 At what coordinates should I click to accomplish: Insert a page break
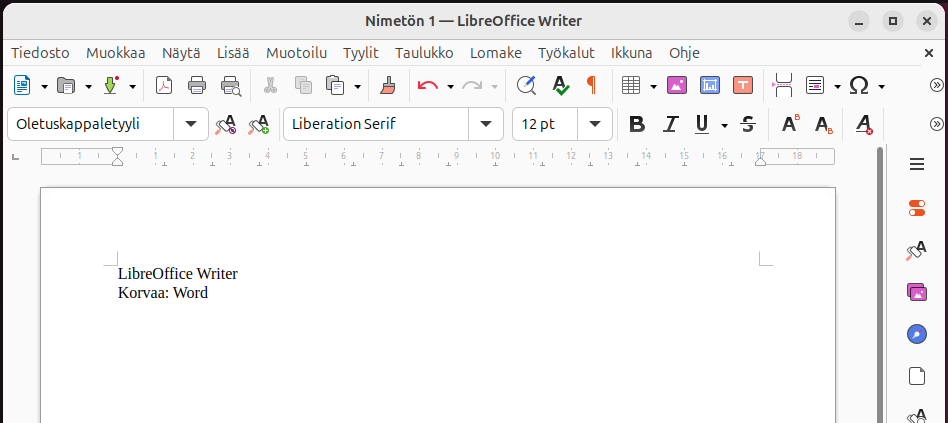783,86
